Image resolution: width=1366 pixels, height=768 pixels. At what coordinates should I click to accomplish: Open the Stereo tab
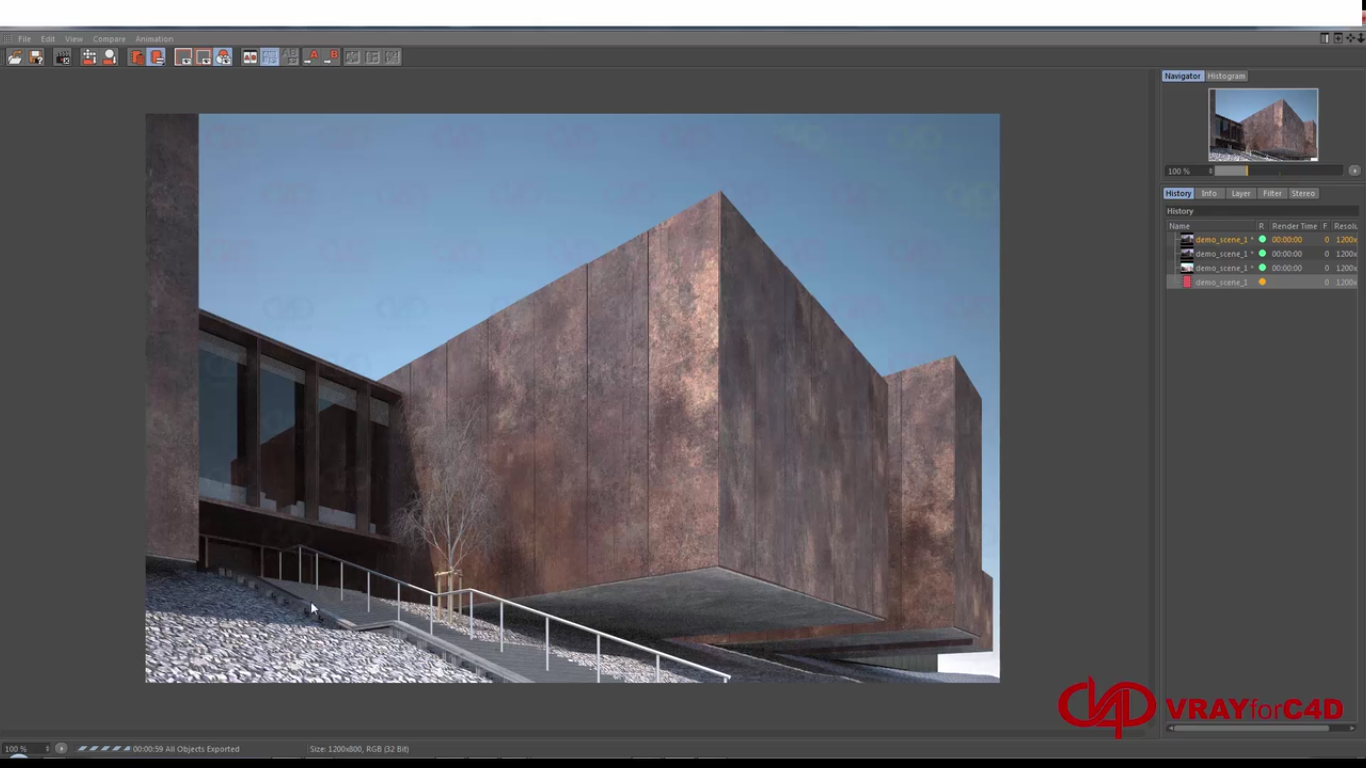pos(1303,193)
